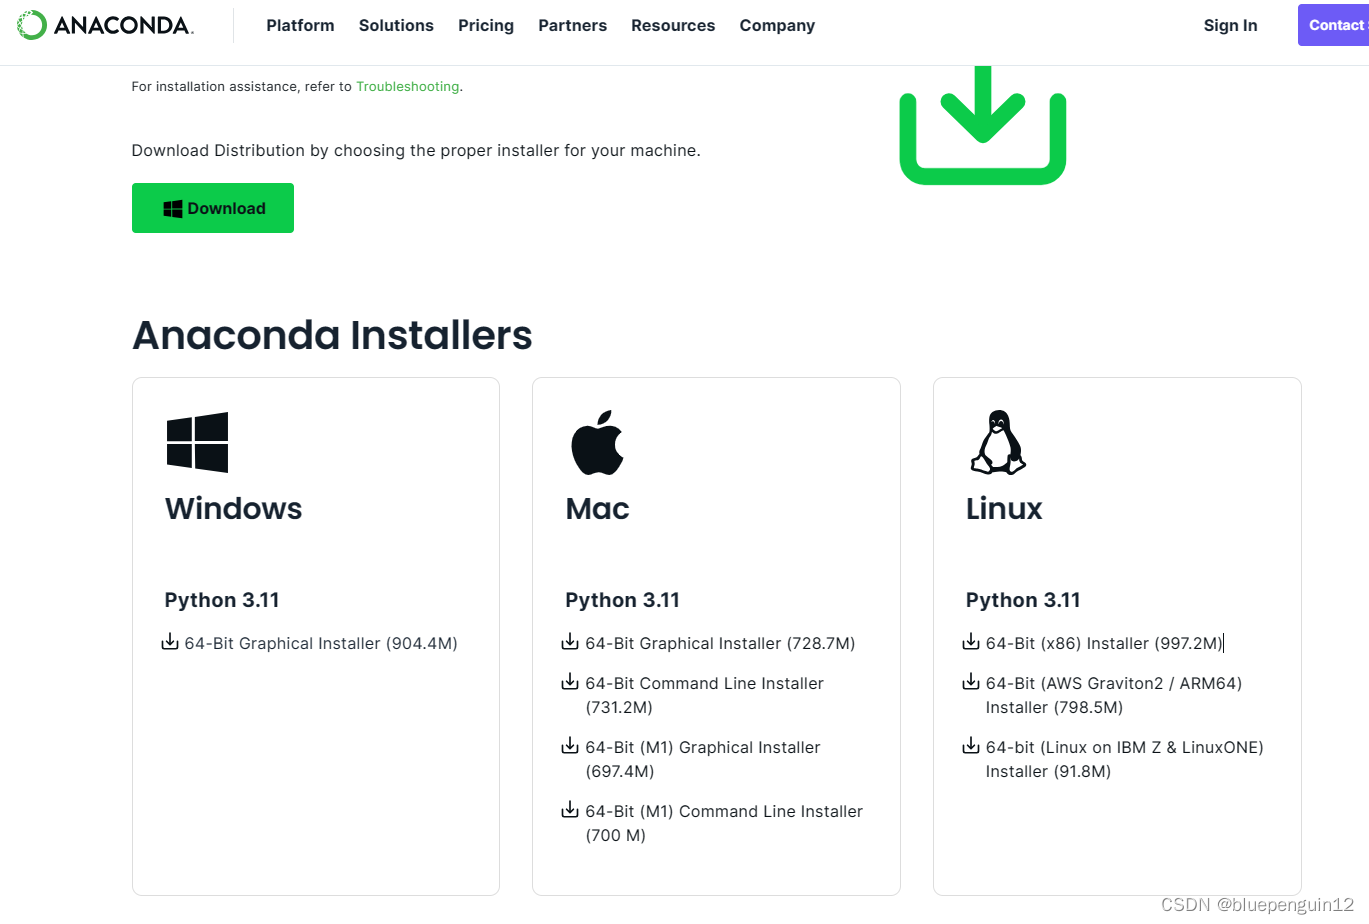Image resolution: width=1369 pixels, height=924 pixels.
Task: Click download icon beside Mac M1 Graphical Installer
Action: click(x=570, y=746)
